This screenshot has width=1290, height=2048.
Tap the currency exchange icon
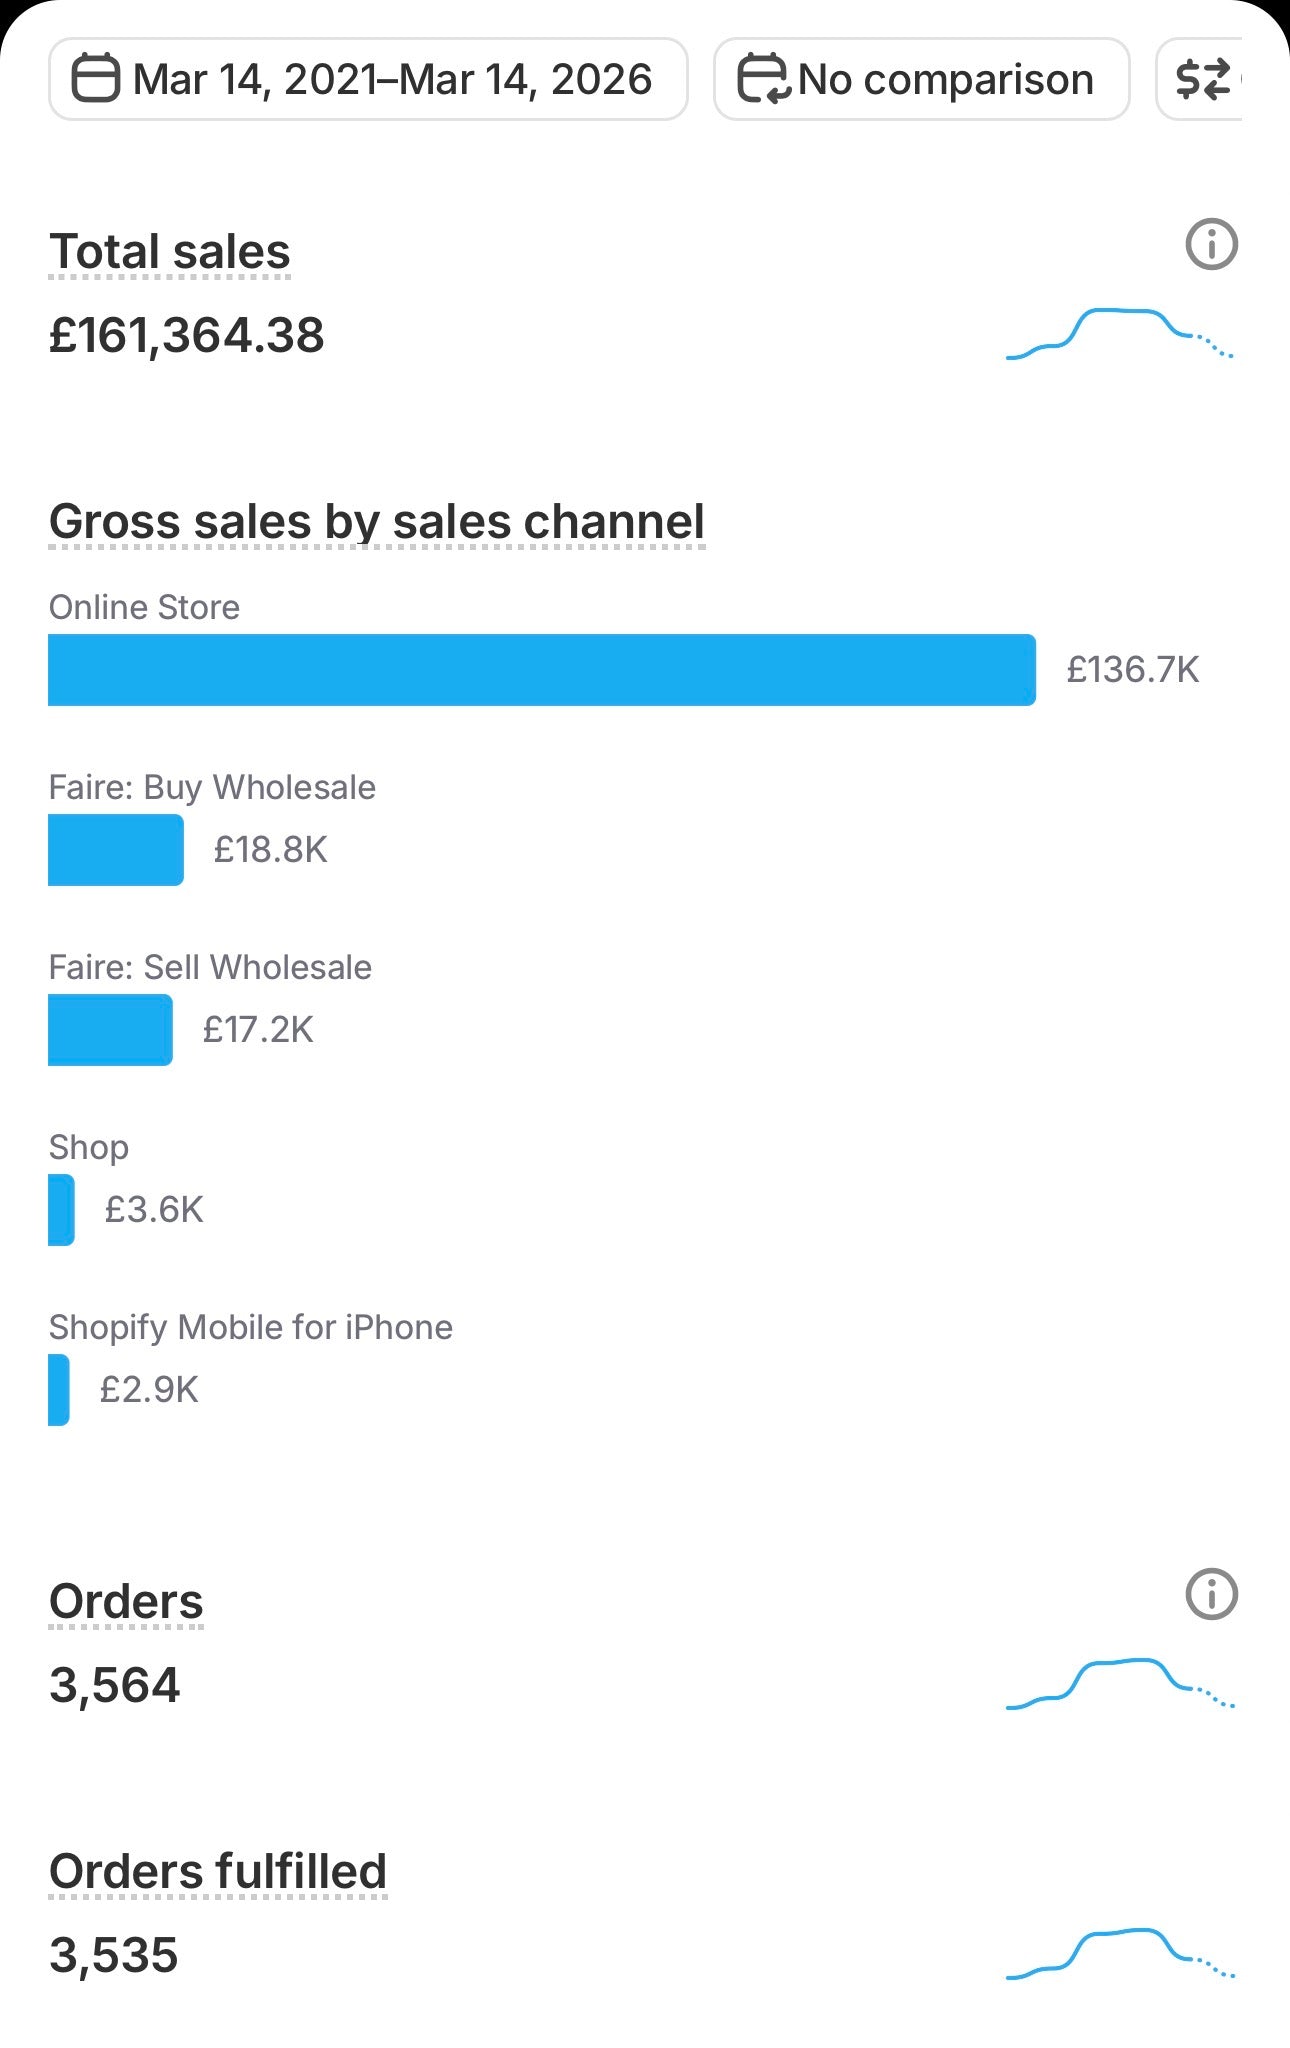coord(1202,79)
